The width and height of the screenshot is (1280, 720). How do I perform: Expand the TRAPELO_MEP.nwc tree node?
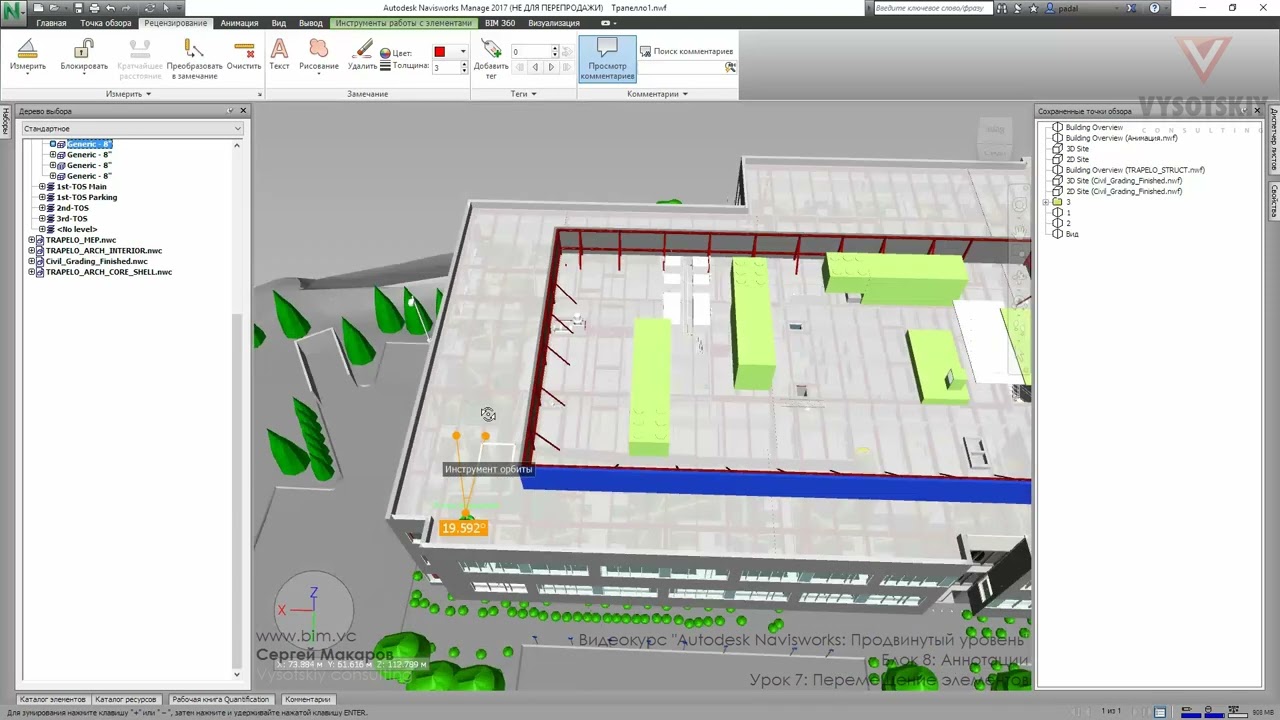pos(32,240)
